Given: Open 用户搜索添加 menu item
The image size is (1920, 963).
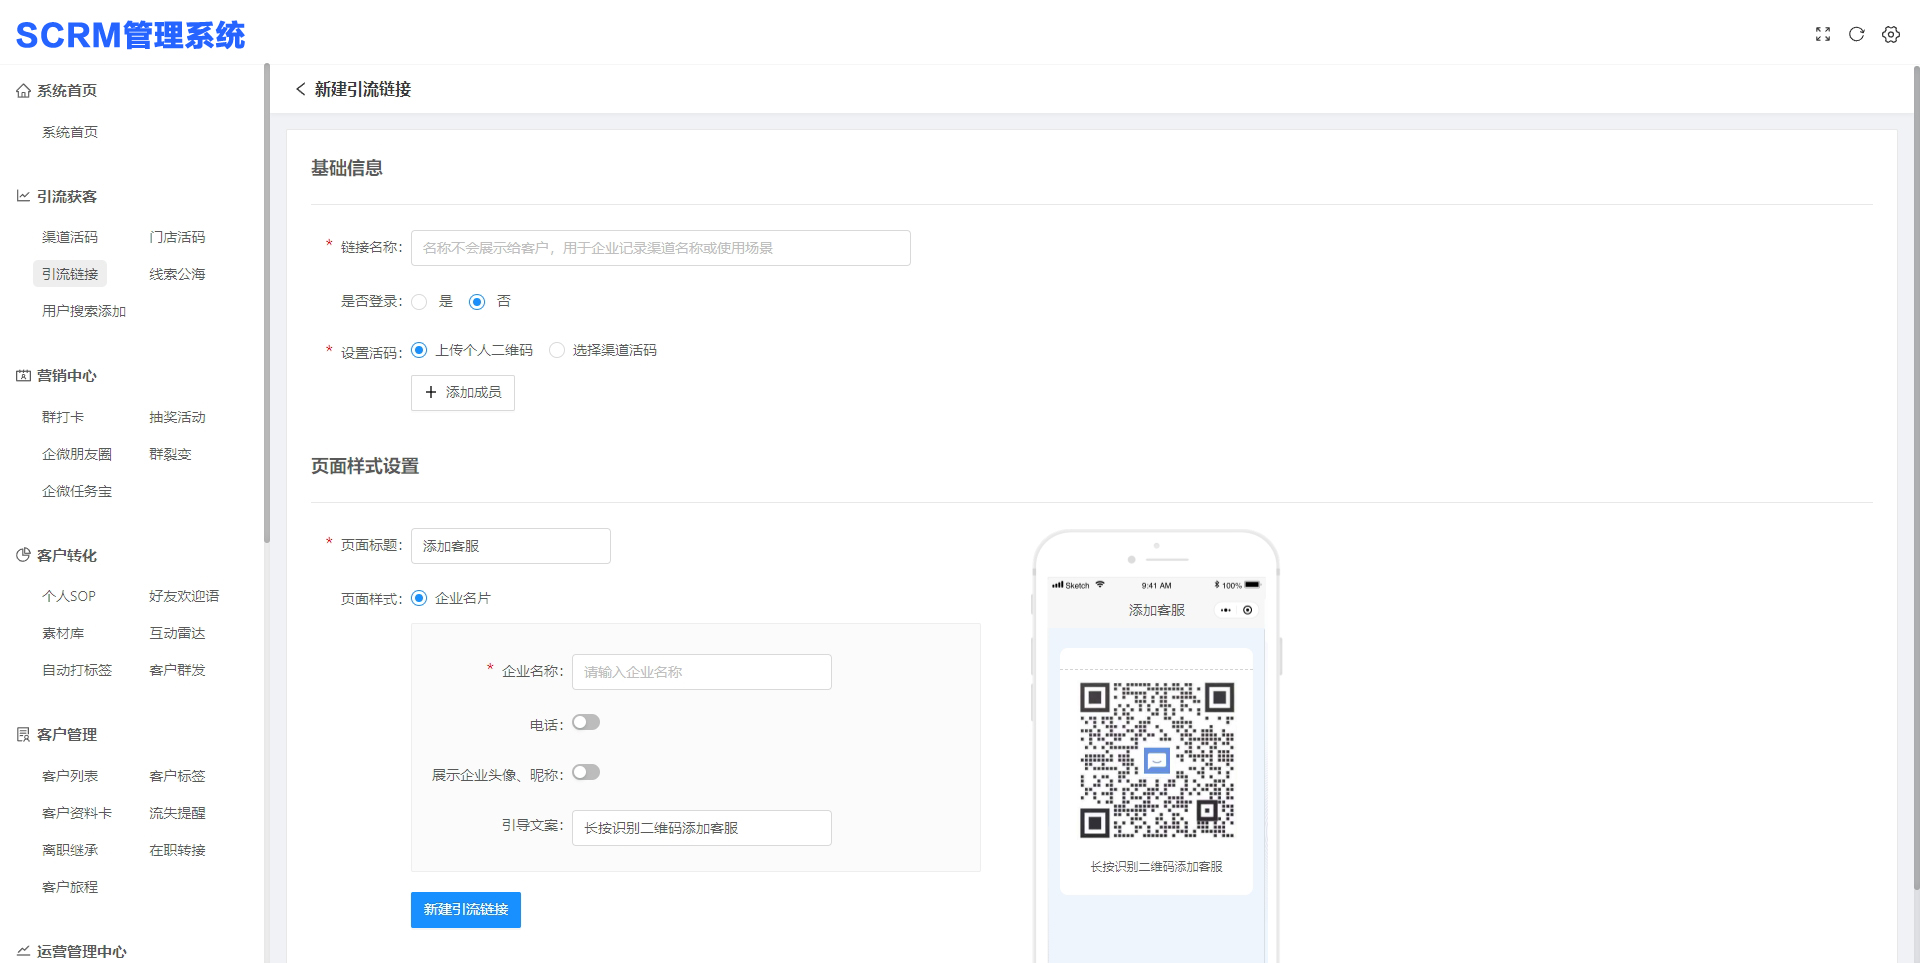Looking at the screenshot, I should [84, 311].
